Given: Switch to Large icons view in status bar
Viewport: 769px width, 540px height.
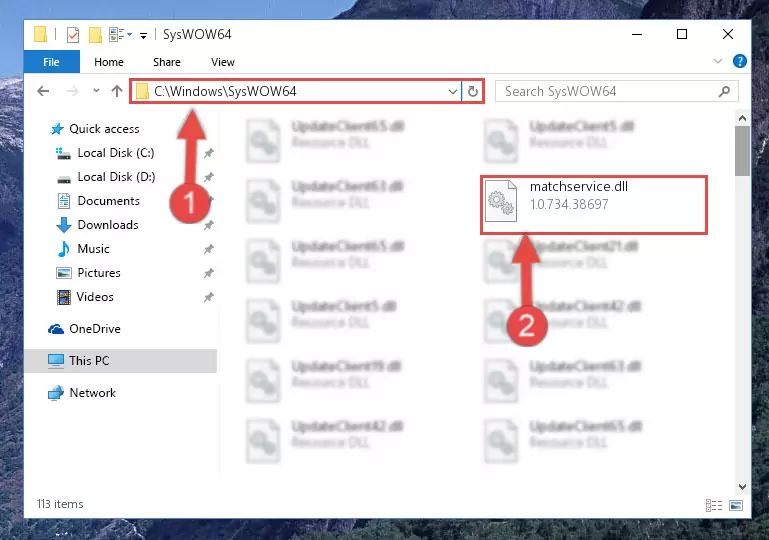Looking at the screenshot, I should pos(736,505).
